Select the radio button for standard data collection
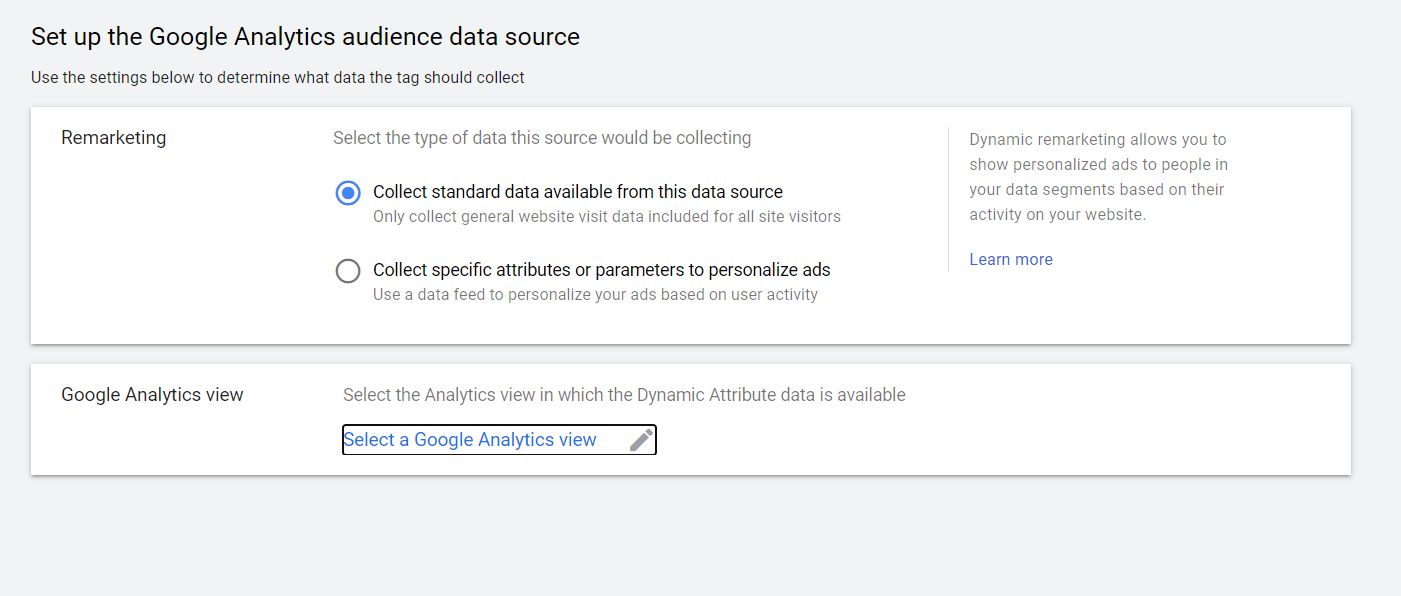 347,192
